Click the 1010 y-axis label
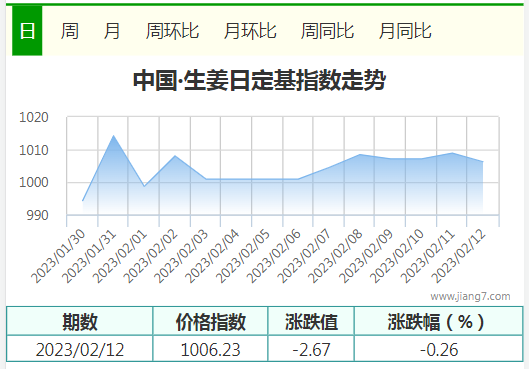Viewport: 529px width, 369px height. coord(34,150)
